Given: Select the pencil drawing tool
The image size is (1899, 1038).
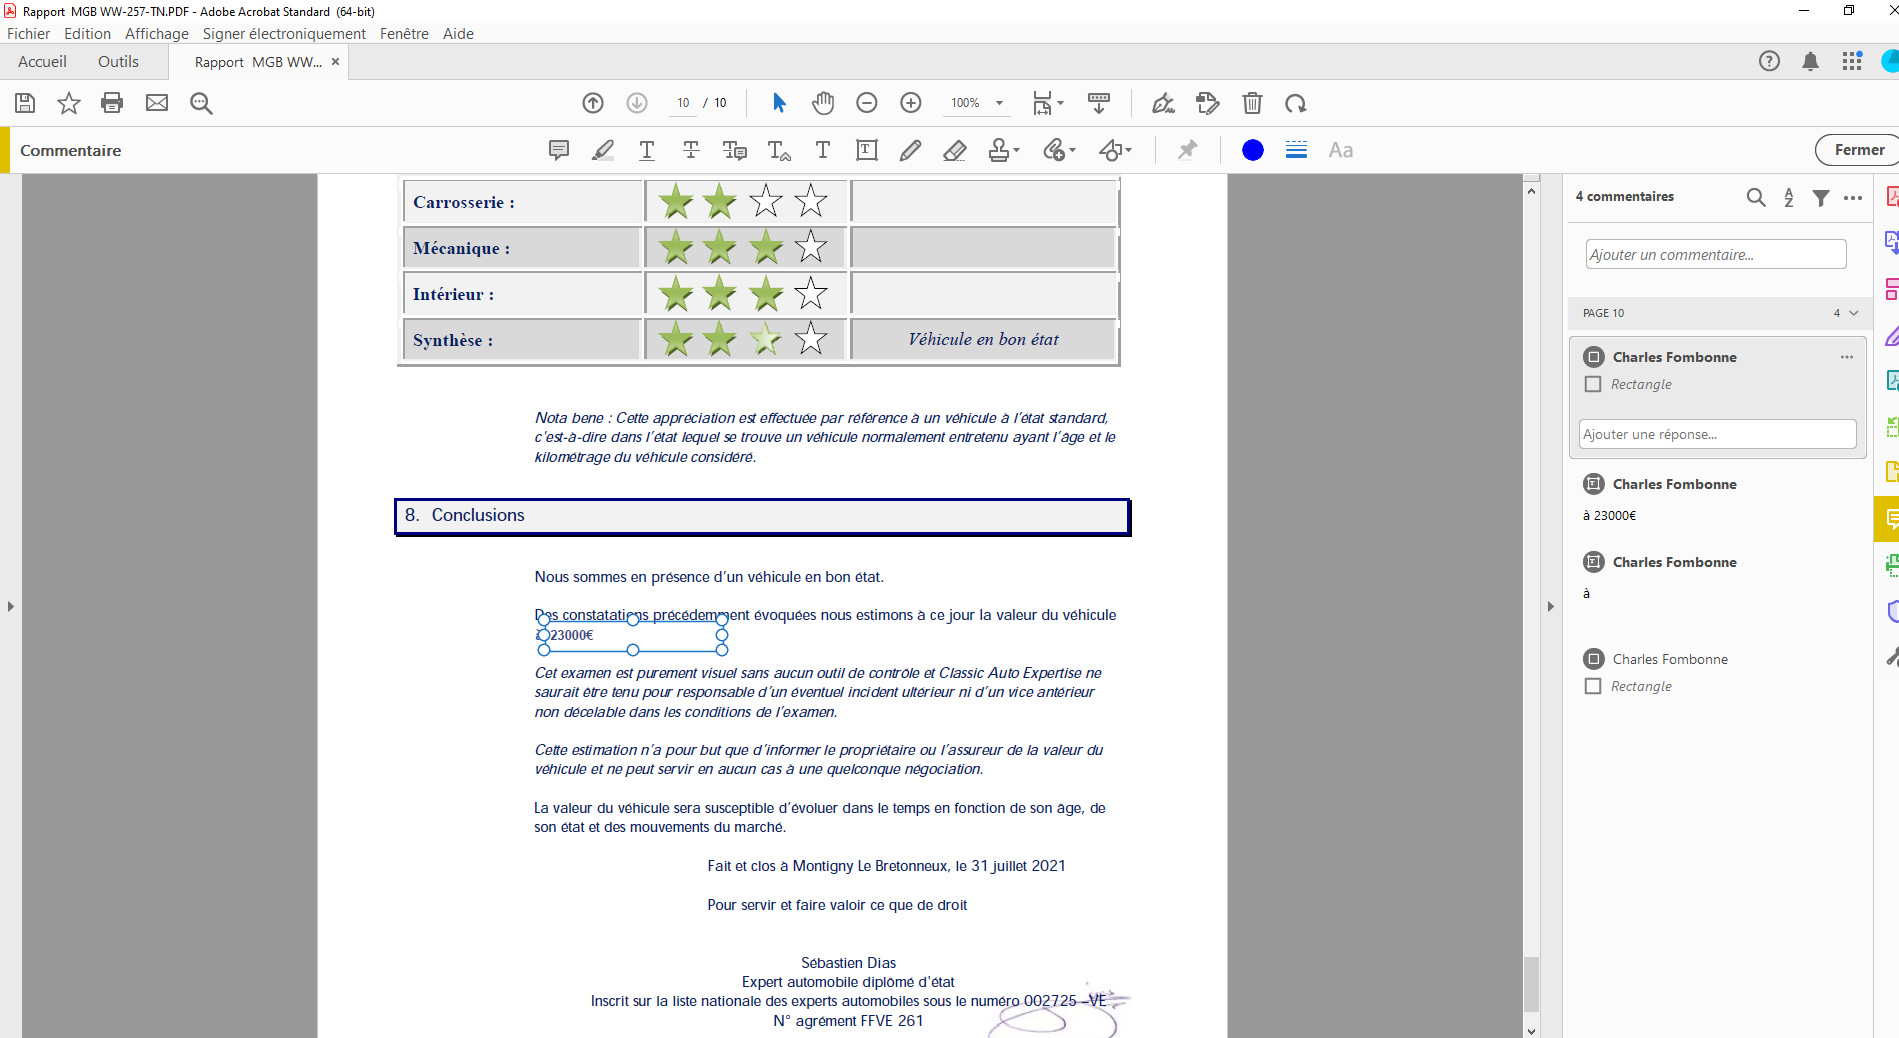Looking at the screenshot, I should point(910,150).
